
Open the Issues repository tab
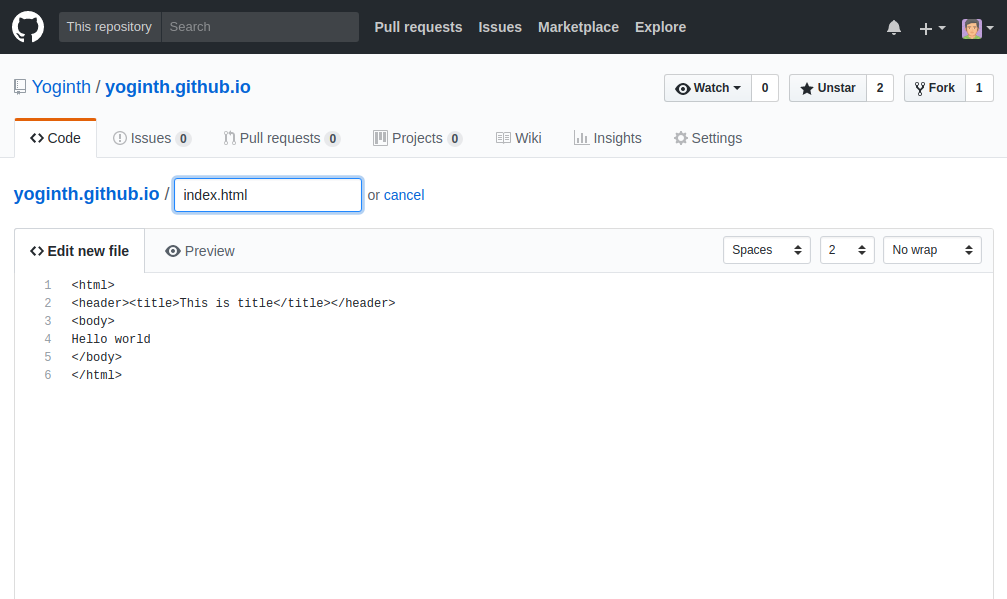pyautogui.click(x=151, y=138)
